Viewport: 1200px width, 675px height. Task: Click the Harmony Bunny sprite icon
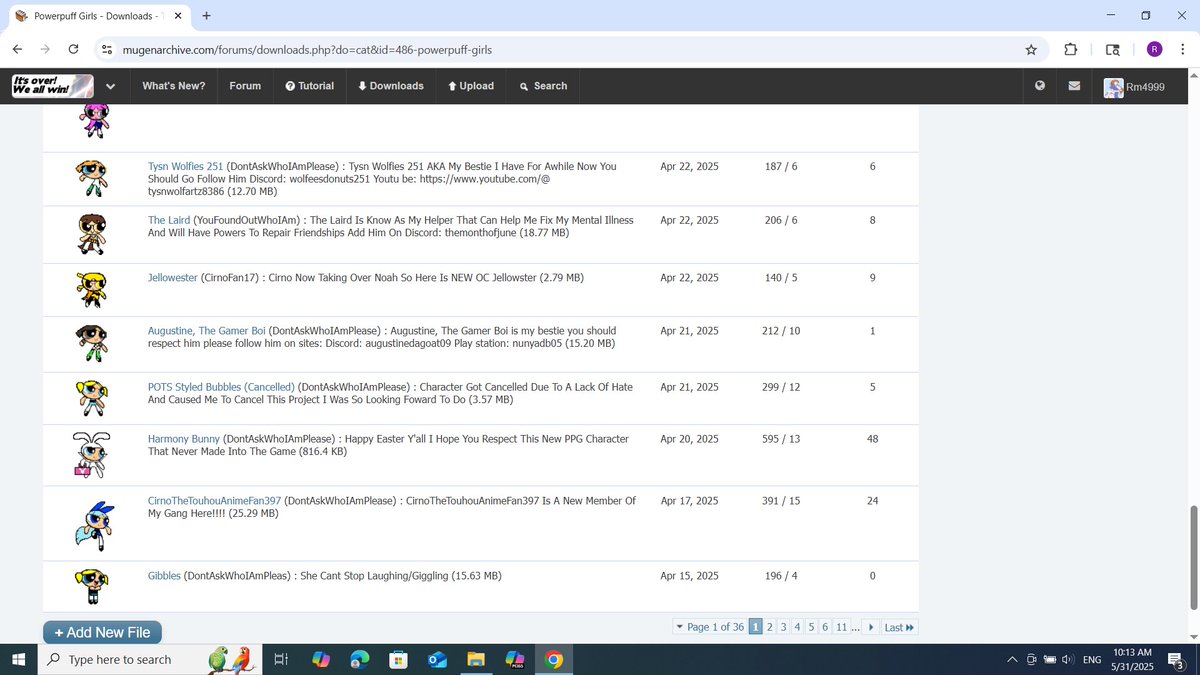pos(91,455)
